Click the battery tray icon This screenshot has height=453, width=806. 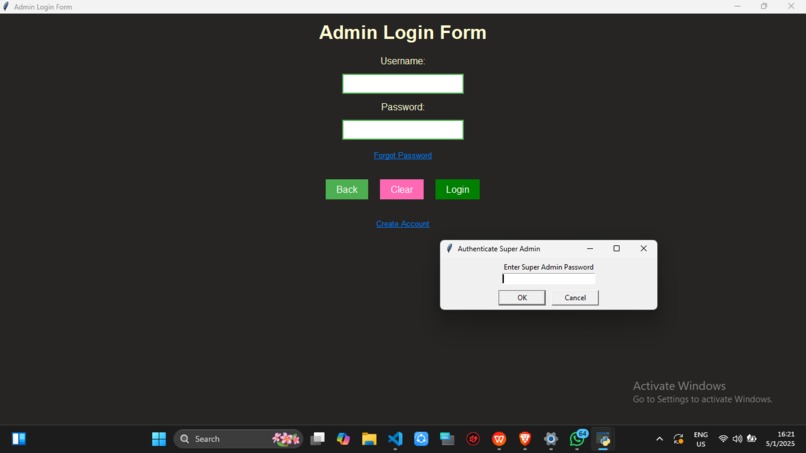pyautogui.click(x=752, y=439)
